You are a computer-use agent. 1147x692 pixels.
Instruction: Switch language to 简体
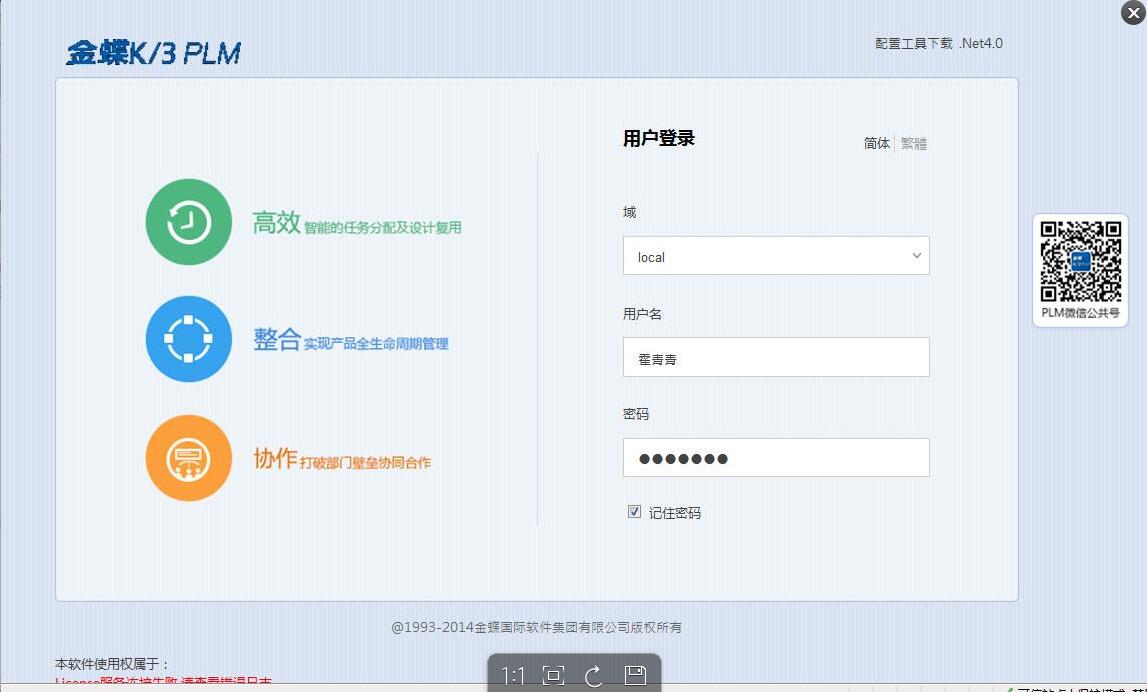876,143
